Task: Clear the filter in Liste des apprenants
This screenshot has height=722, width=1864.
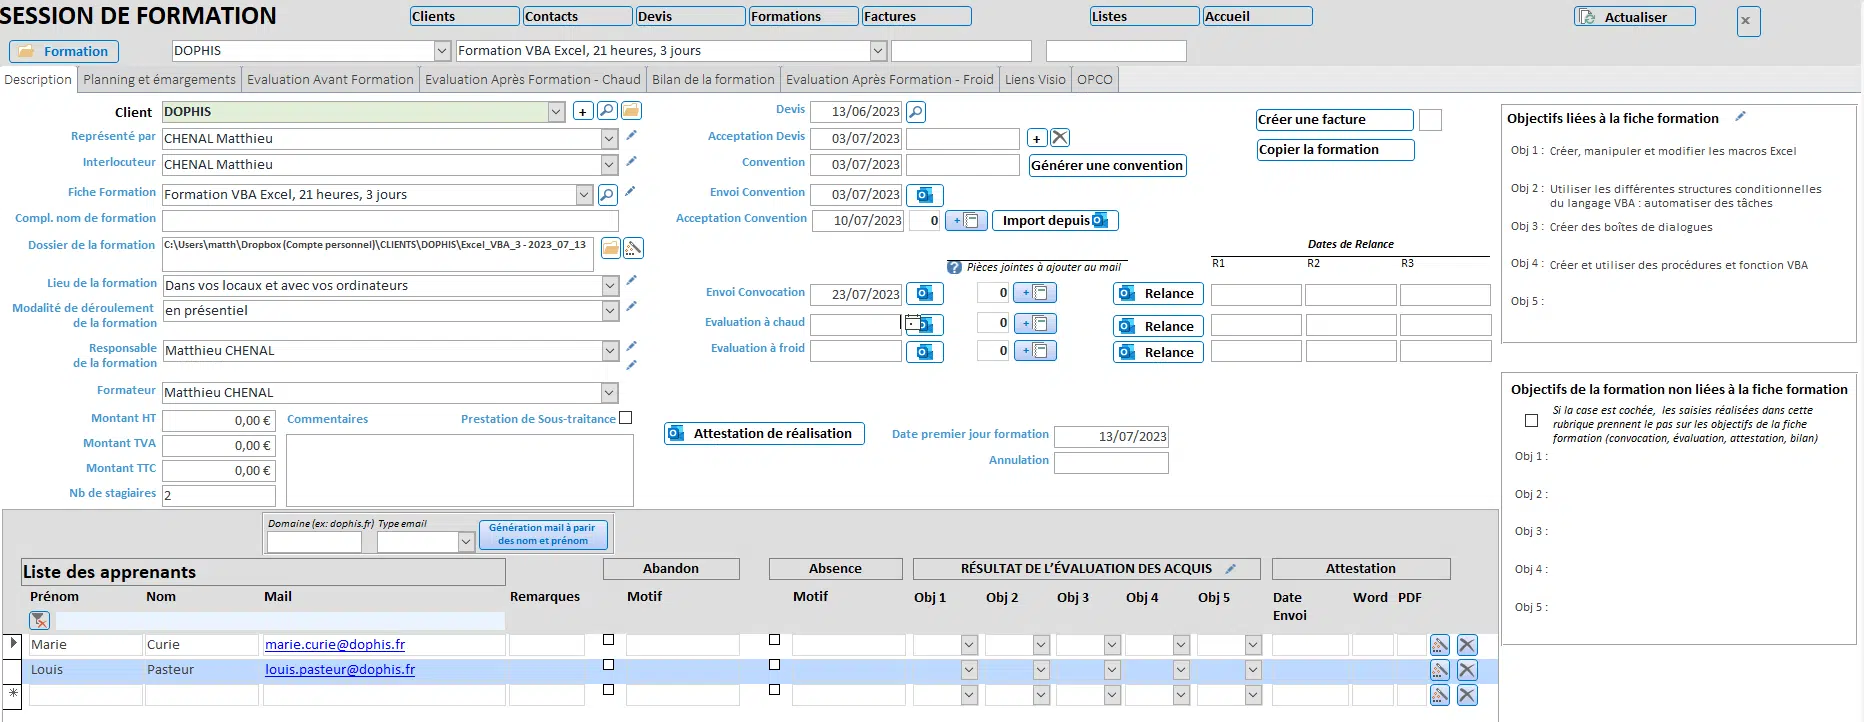Action: pyautogui.click(x=40, y=621)
